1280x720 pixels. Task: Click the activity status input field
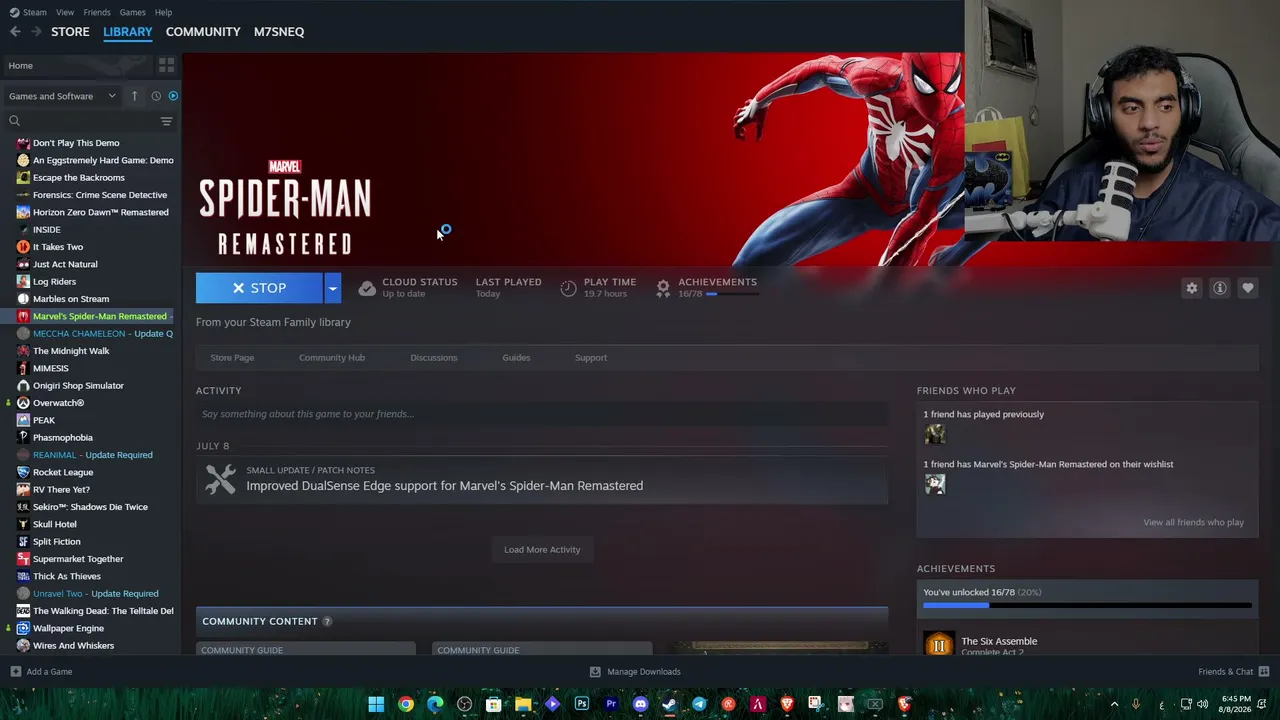click(542, 414)
